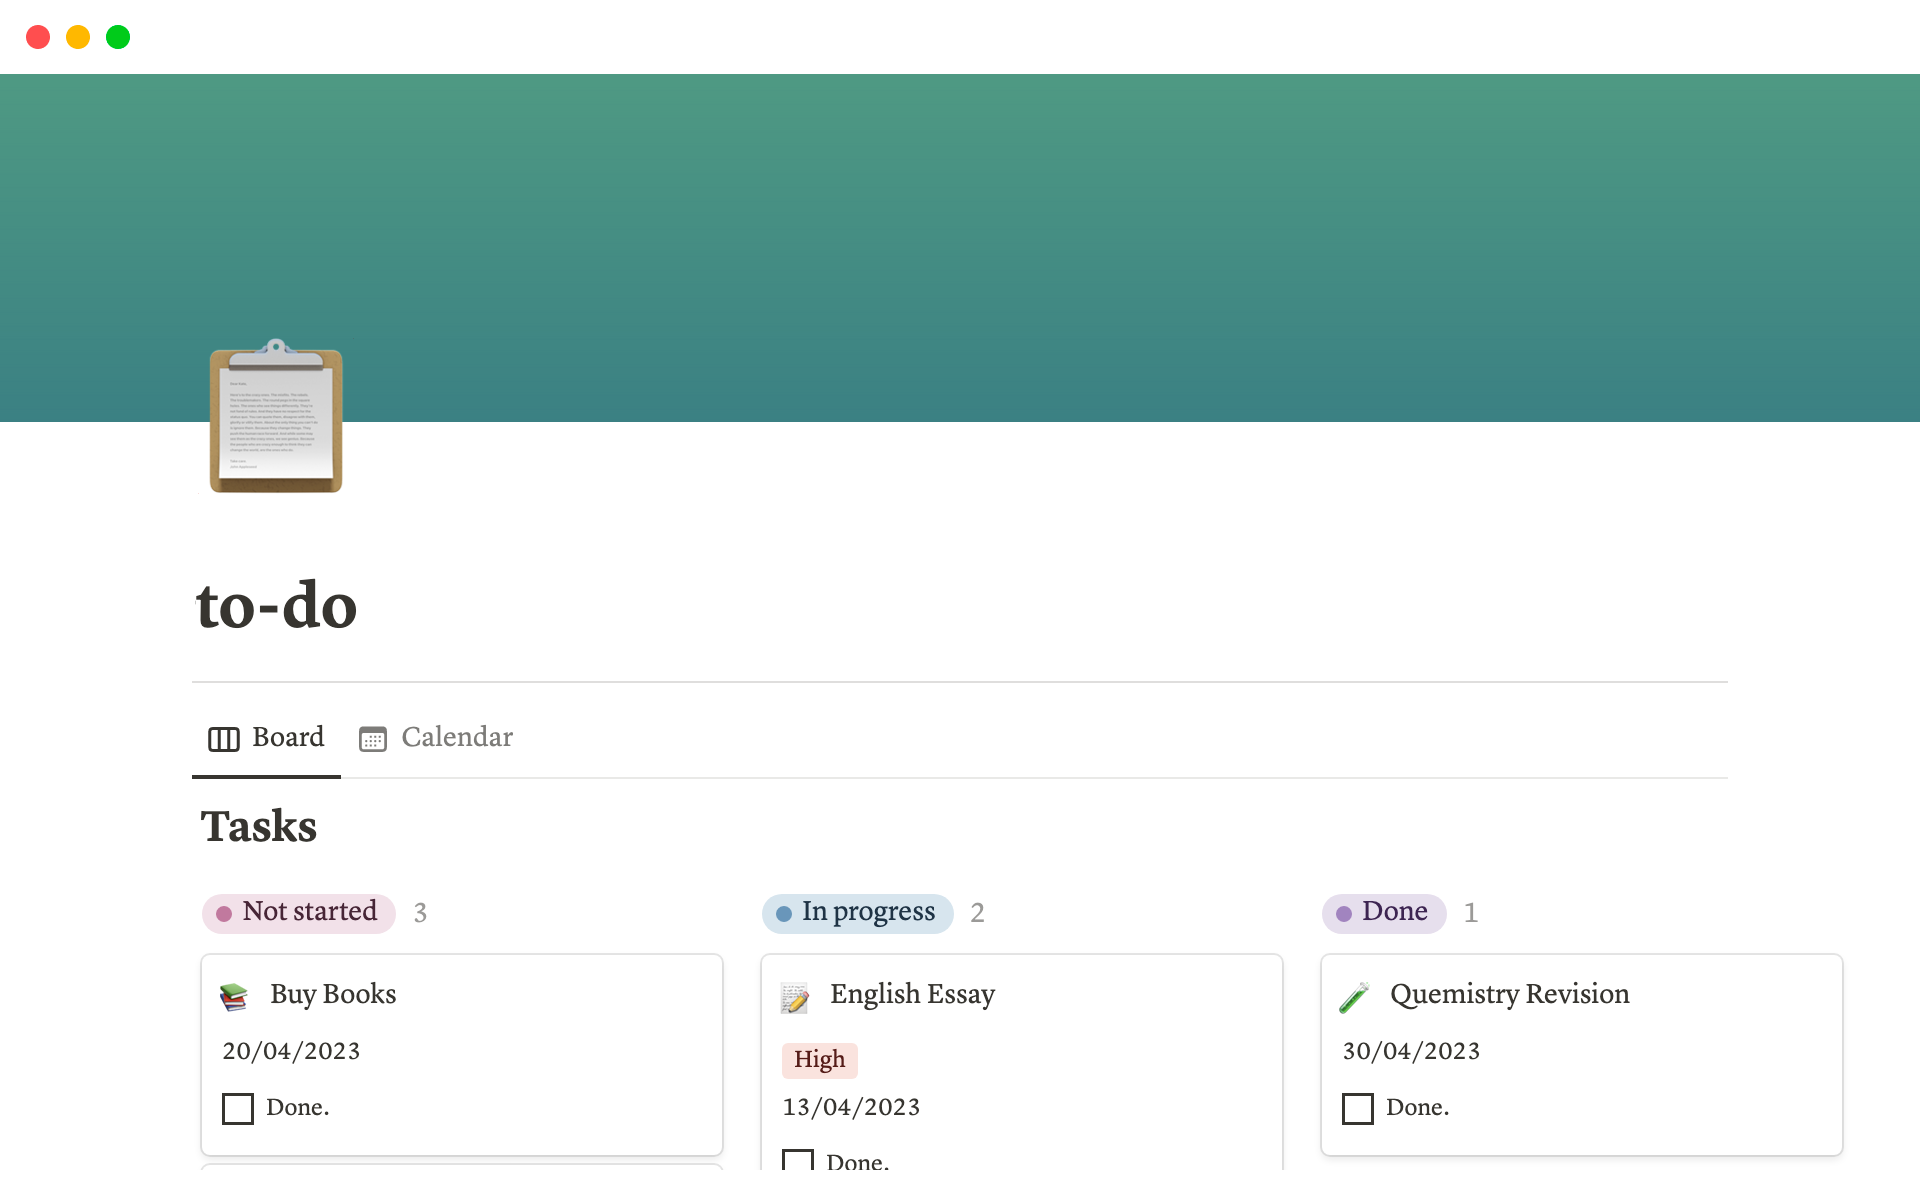Click the green fullscreen window button
This screenshot has height=1200, width=1920.
(x=118, y=37)
